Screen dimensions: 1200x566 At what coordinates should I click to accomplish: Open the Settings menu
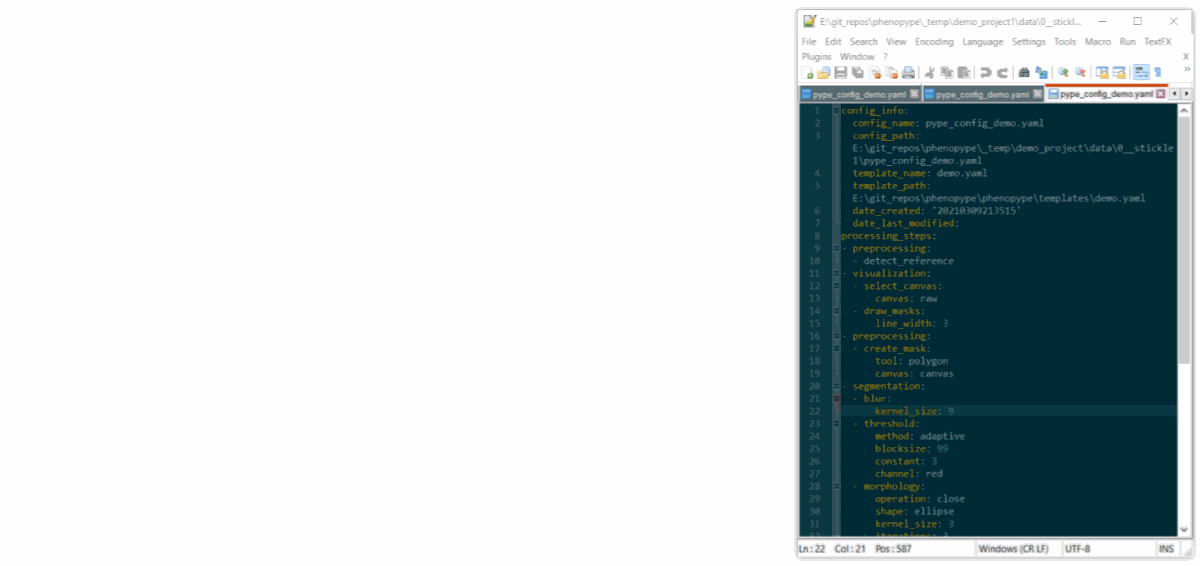tap(1028, 42)
